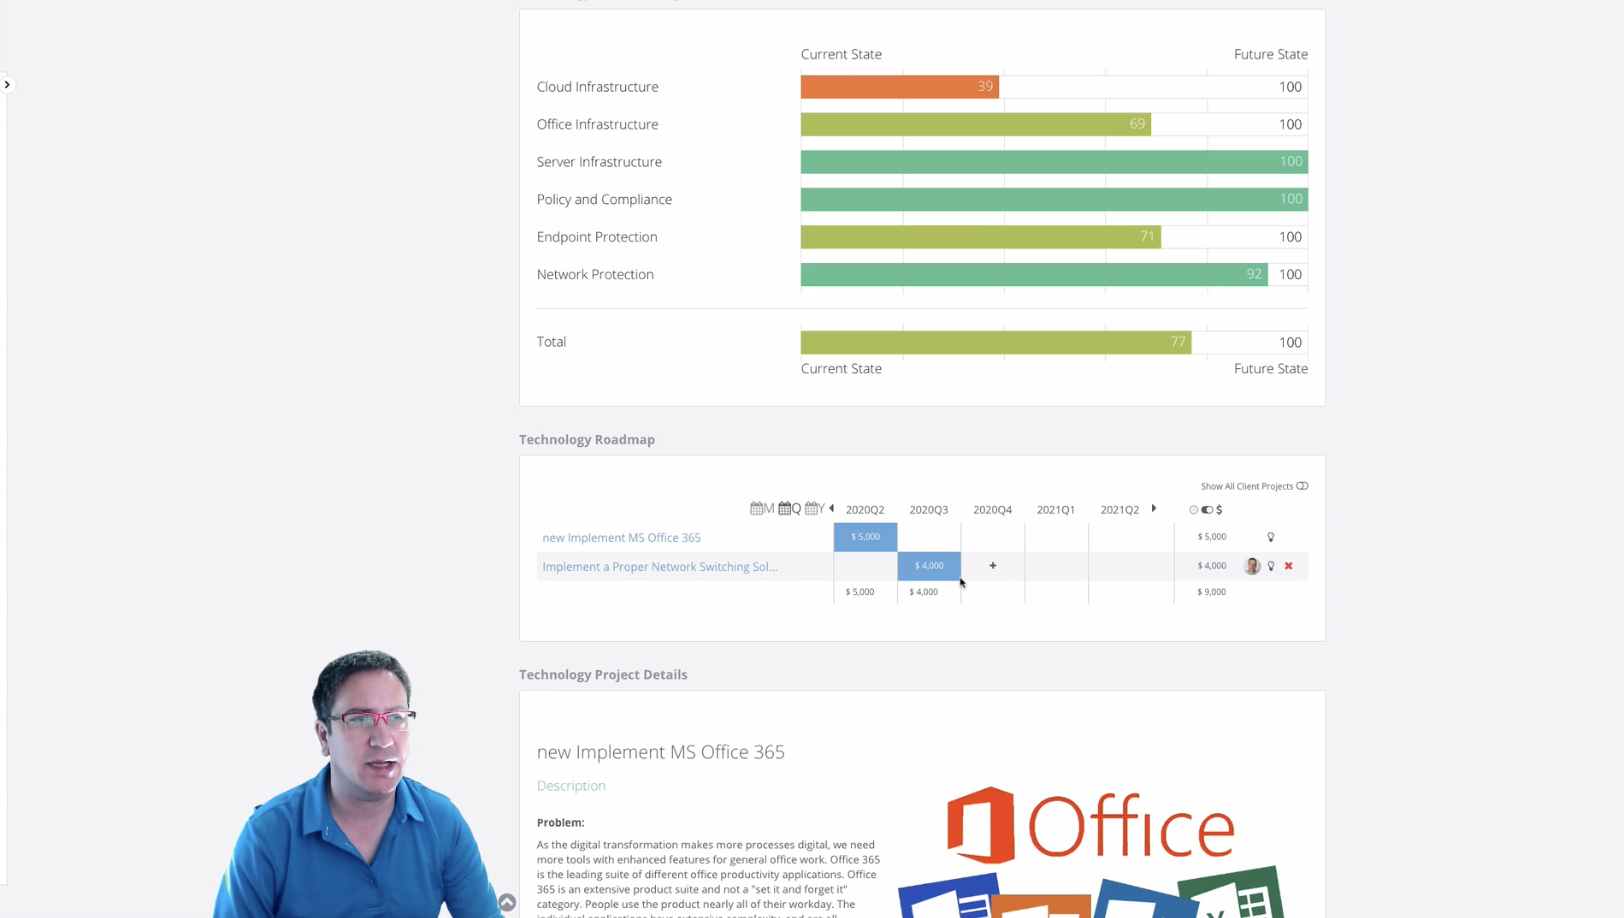
Task: Select the $4,000 bar in 2020Q3
Action: (x=929, y=566)
